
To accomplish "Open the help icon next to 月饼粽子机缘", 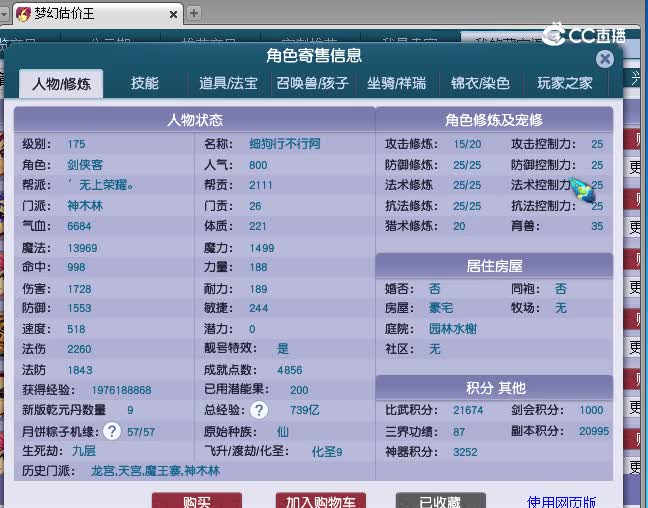I will [112, 431].
